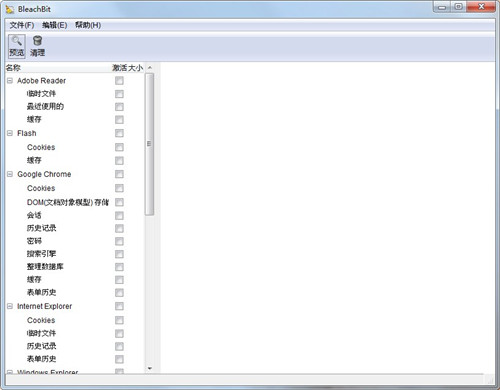Check 历史记录 under Google Chrome
This screenshot has width=500, height=390.
[119, 228]
